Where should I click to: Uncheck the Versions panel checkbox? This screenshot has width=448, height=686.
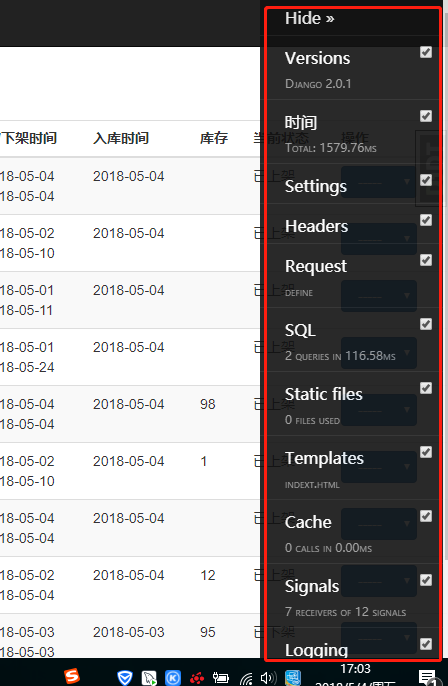(426, 52)
